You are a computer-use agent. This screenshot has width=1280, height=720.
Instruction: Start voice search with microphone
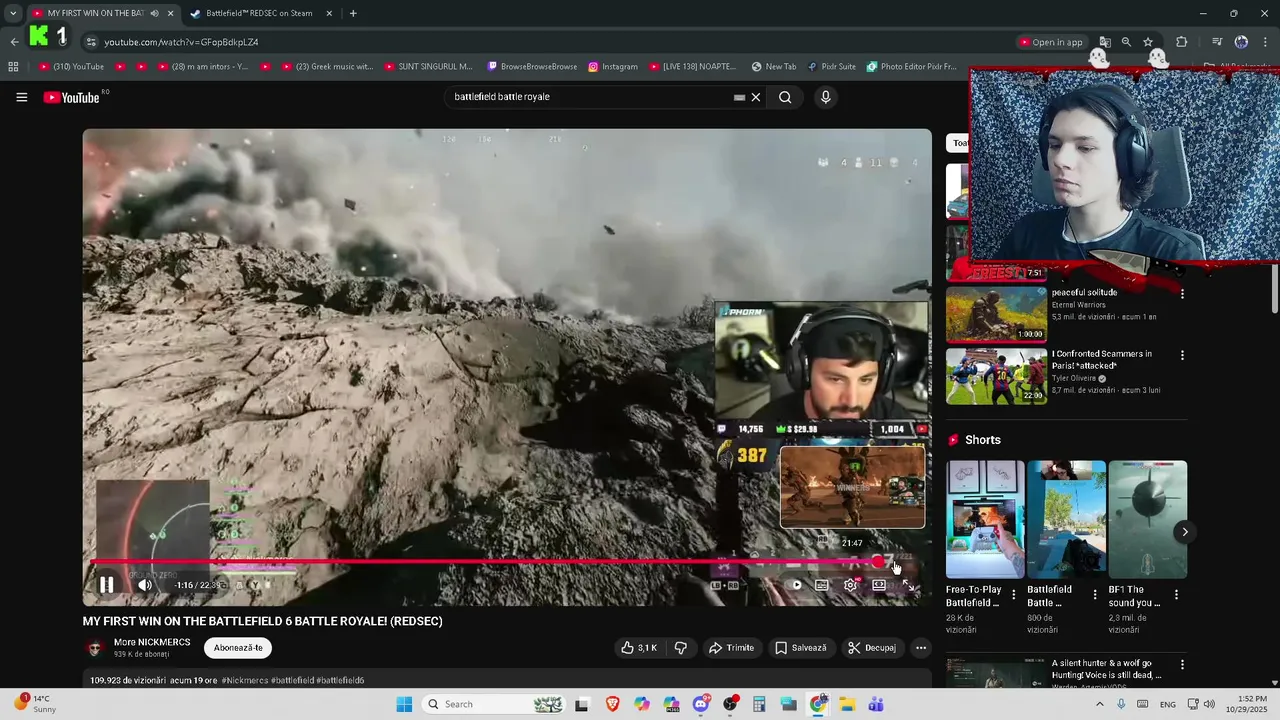click(825, 97)
